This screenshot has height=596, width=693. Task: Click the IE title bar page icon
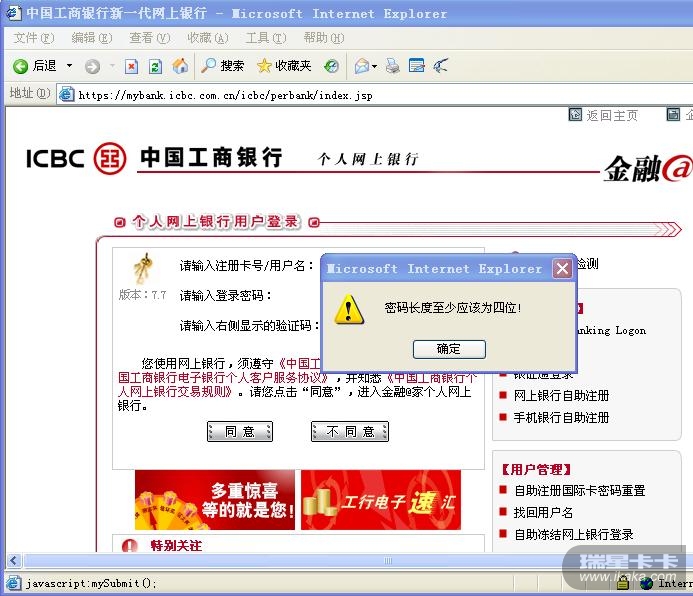pyautogui.click(x=13, y=13)
